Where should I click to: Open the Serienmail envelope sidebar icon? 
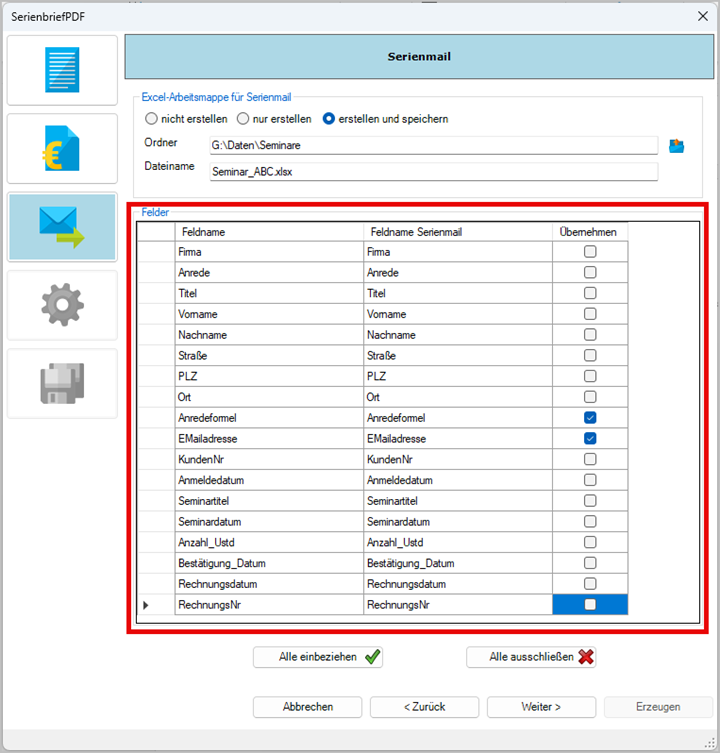(x=62, y=227)
